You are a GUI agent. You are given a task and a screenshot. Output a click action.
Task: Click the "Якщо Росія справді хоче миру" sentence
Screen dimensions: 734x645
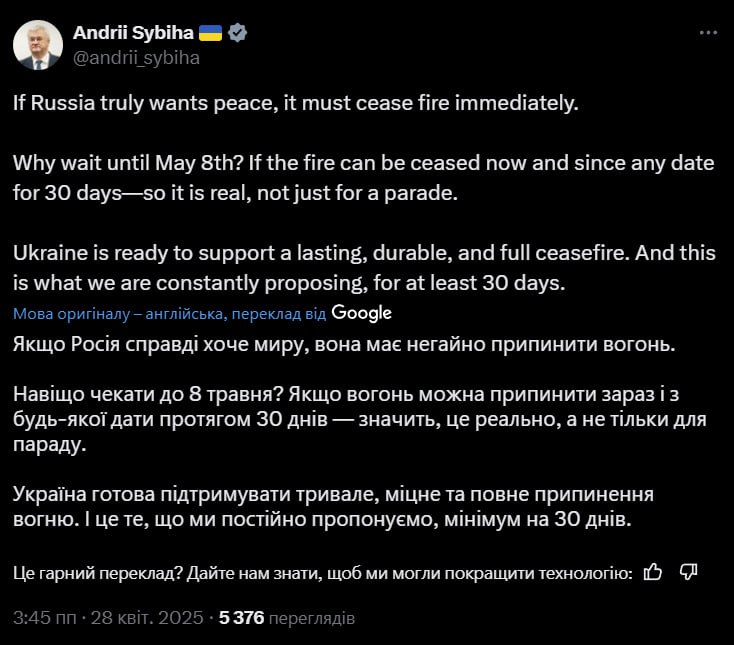[345, 345]
